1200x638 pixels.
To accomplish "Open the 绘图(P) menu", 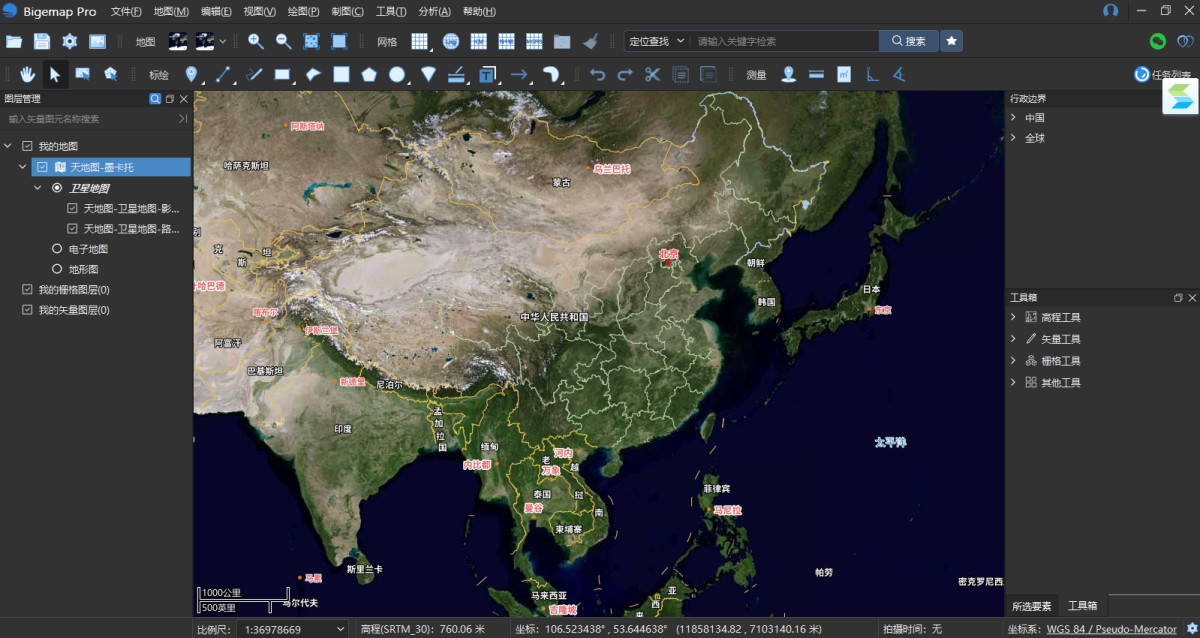I will point(303,11).
